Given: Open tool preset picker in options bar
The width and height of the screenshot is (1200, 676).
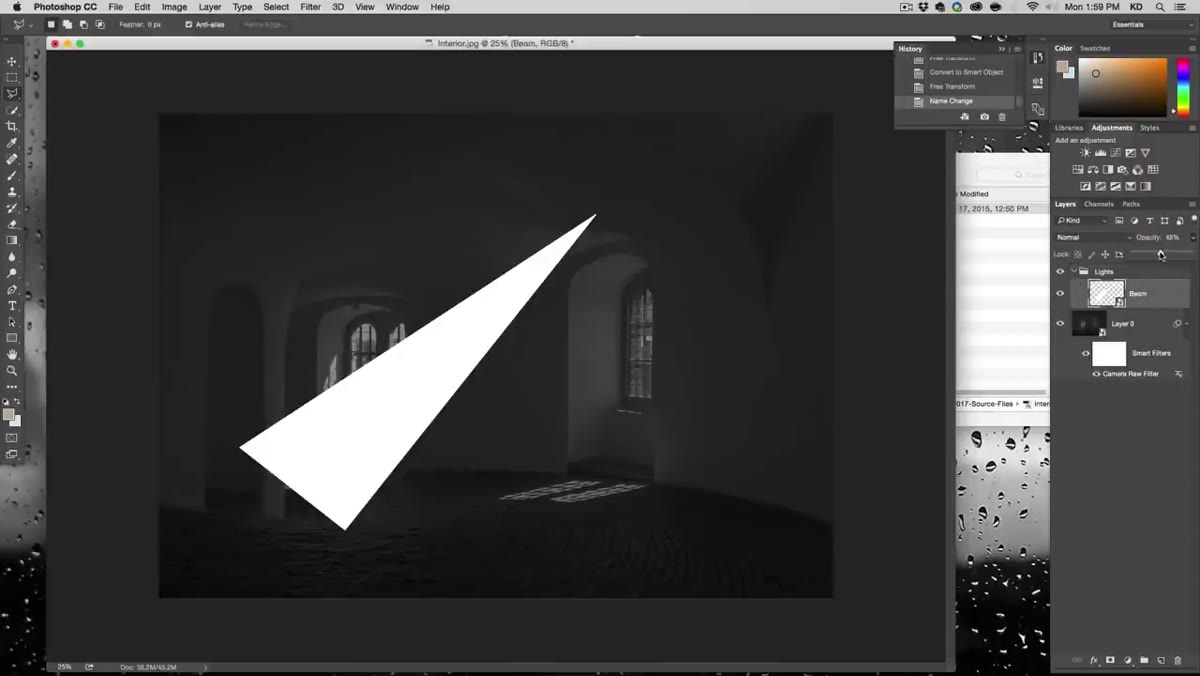Looking at the screenshot, I should pyautogui.click(x=21, y=24).
